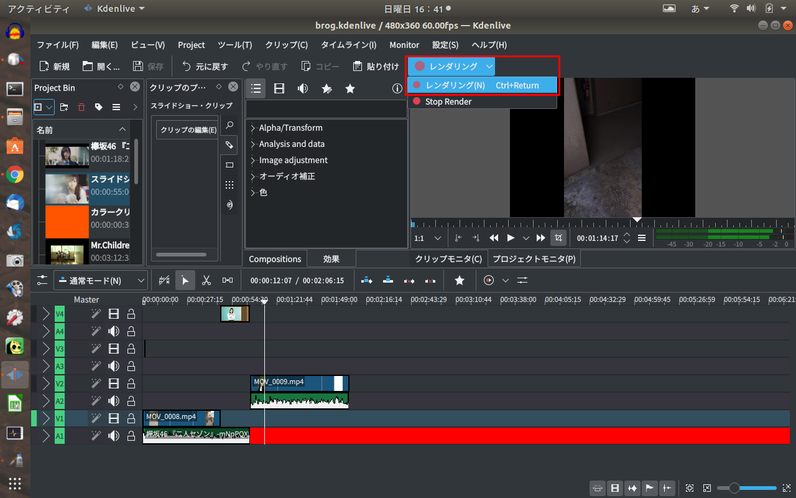Delete clip with the Project Bin trash icon
Viewport: 796px width, 498px height.
point(81,107)
